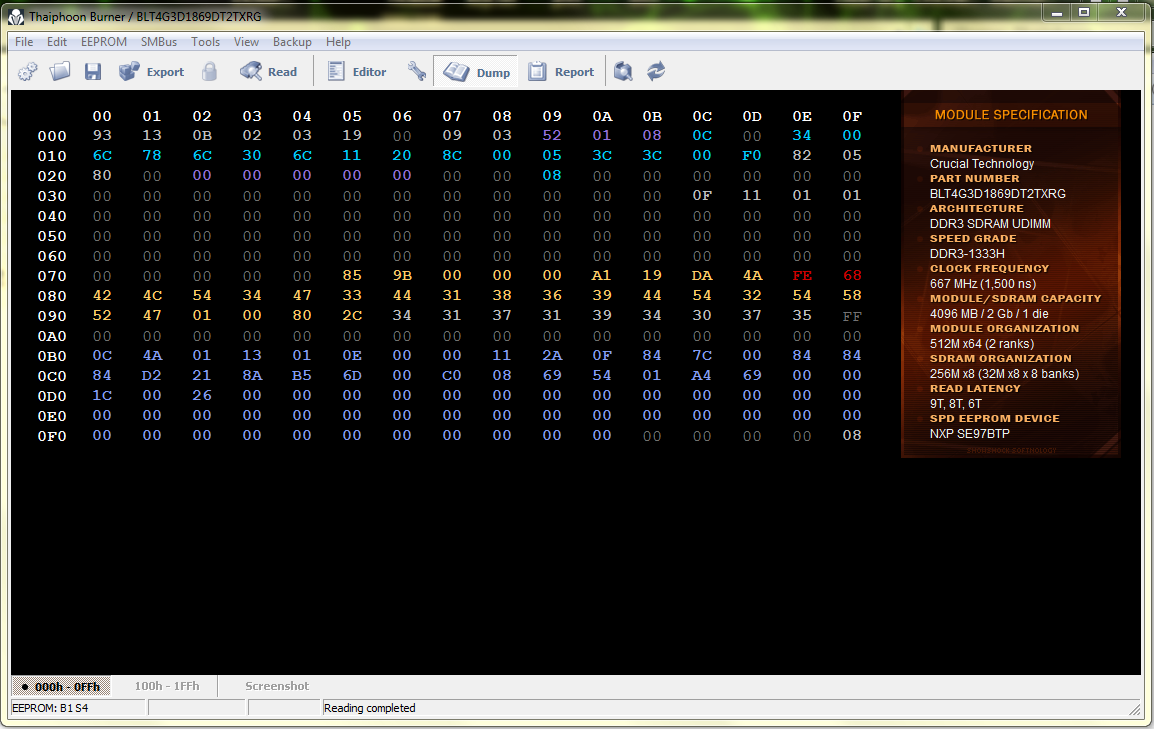Click the open file folder icon

(x=60, y=71)
